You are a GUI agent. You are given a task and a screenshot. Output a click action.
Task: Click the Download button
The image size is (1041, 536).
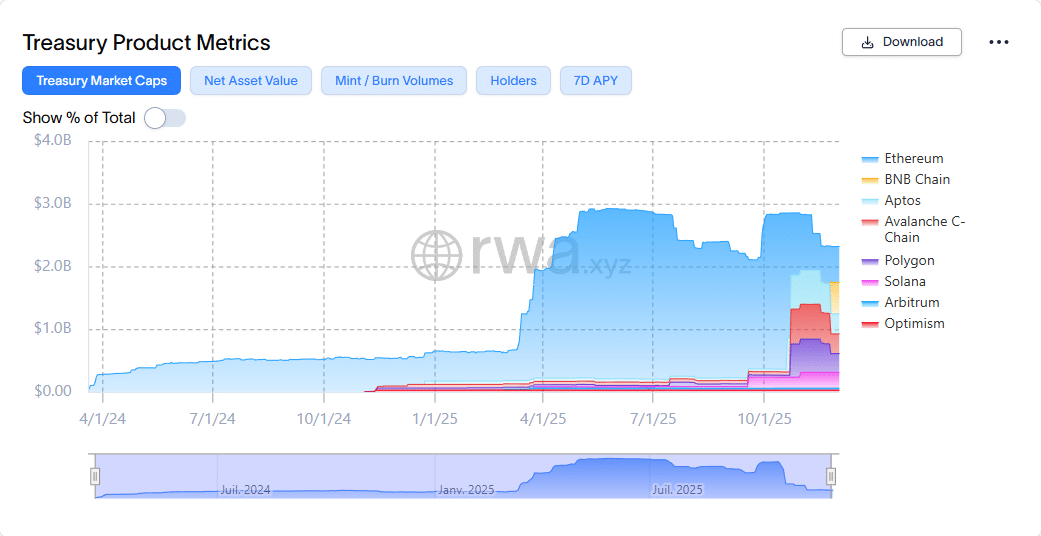coord(902,42)
